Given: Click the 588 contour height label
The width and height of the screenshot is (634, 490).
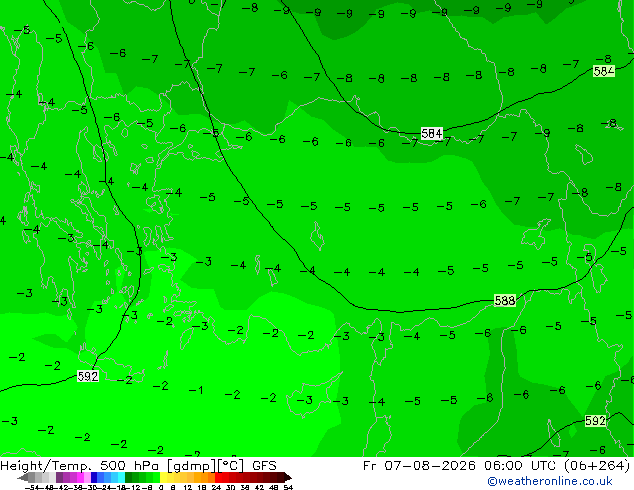Looking at the screenshot, I should point(505,301).
